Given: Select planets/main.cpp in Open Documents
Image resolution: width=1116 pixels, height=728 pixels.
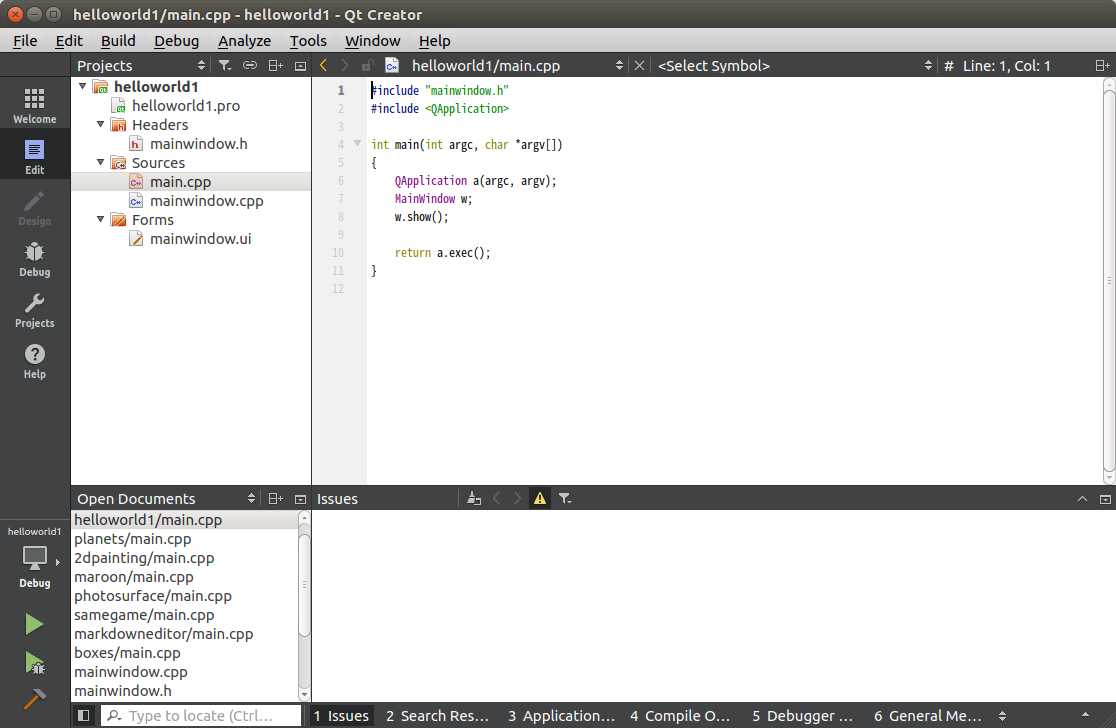Looking at the screenshot, I should point(133,539).
